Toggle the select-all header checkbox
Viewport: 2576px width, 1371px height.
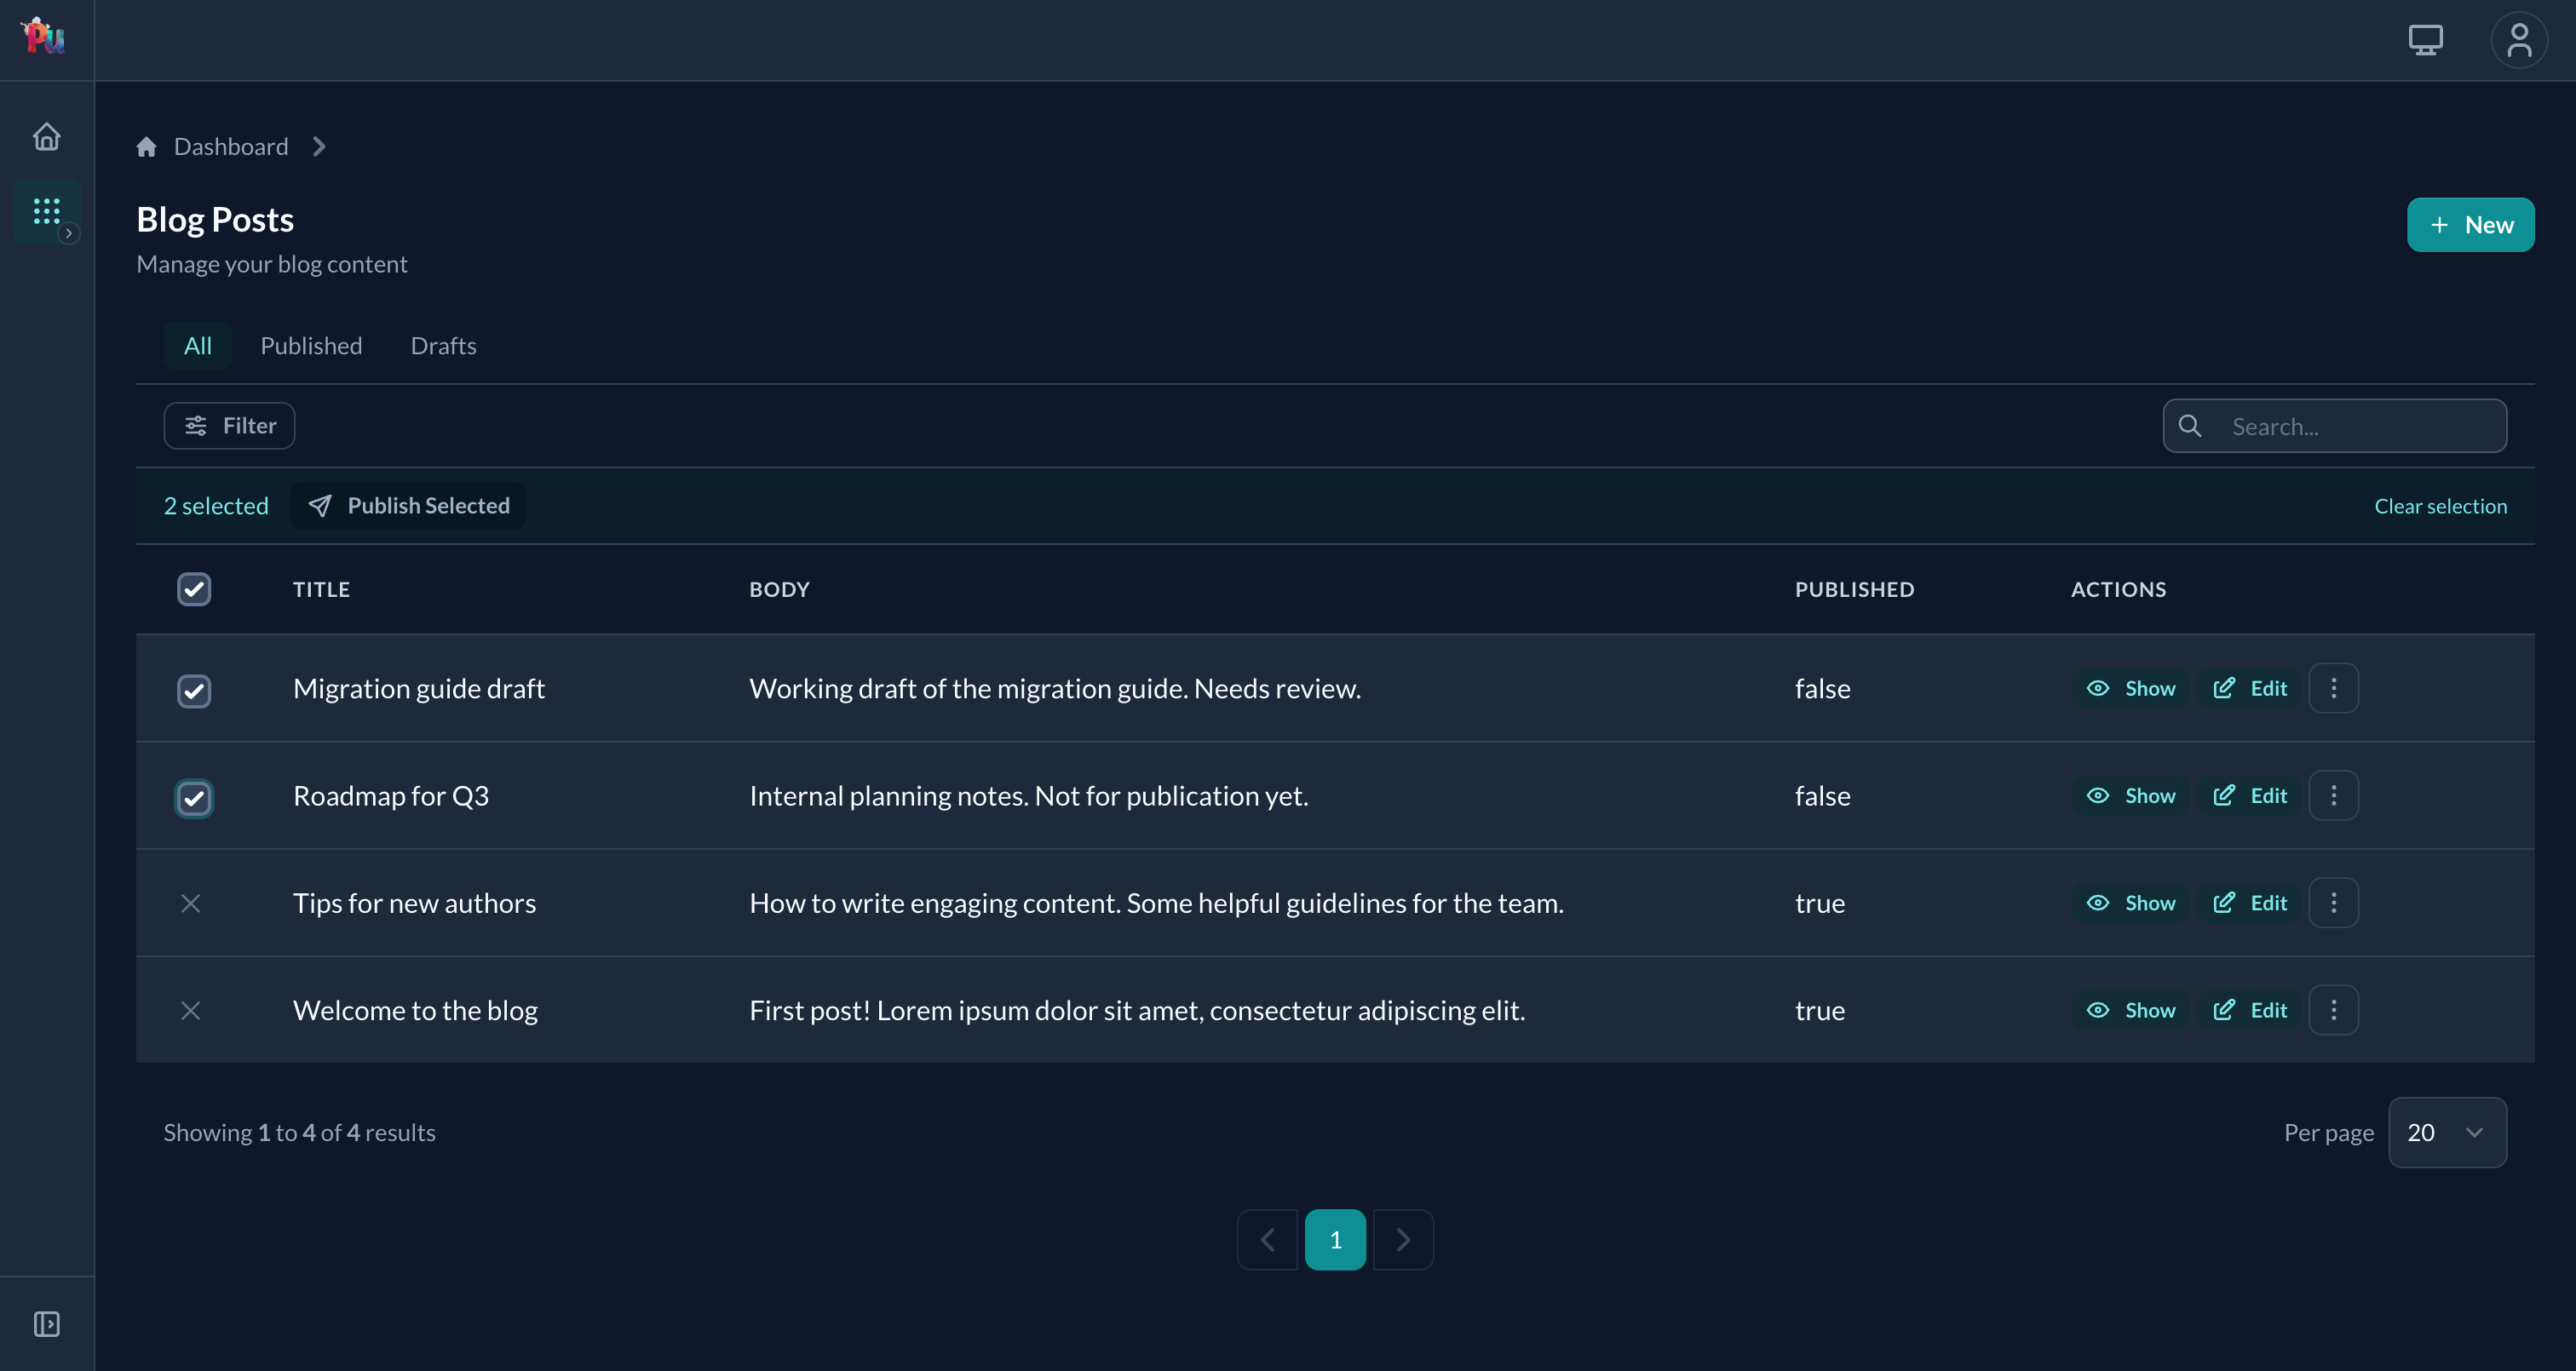[194, 589]
